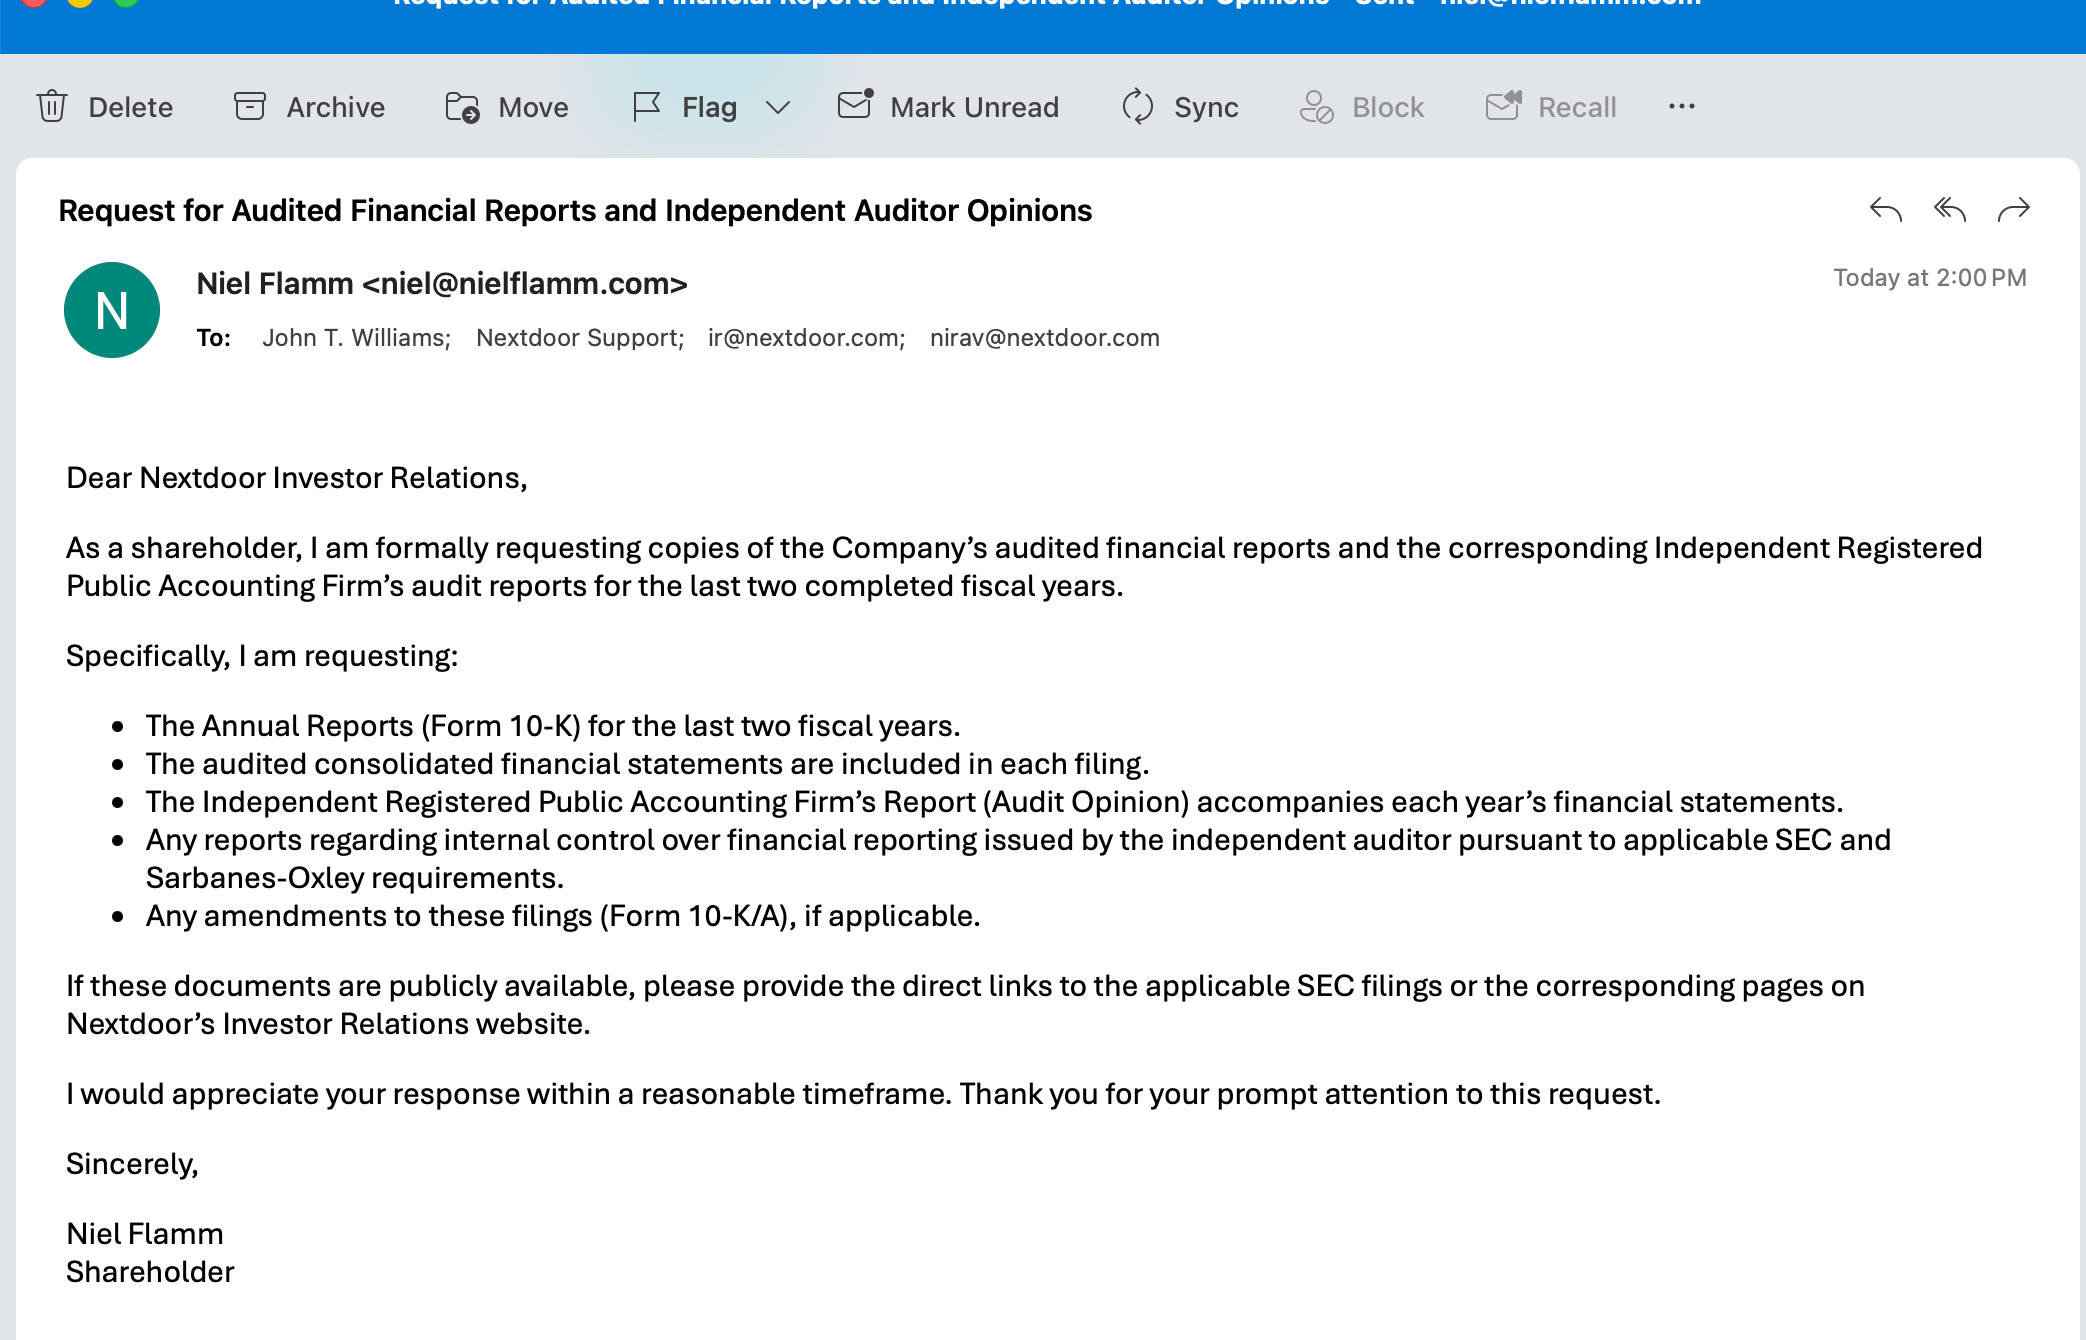The width and height of the screenshot is (2086, 1340).
Task: Click the 'Specifically, I am requesting:' line
Action: coord(262,656)
